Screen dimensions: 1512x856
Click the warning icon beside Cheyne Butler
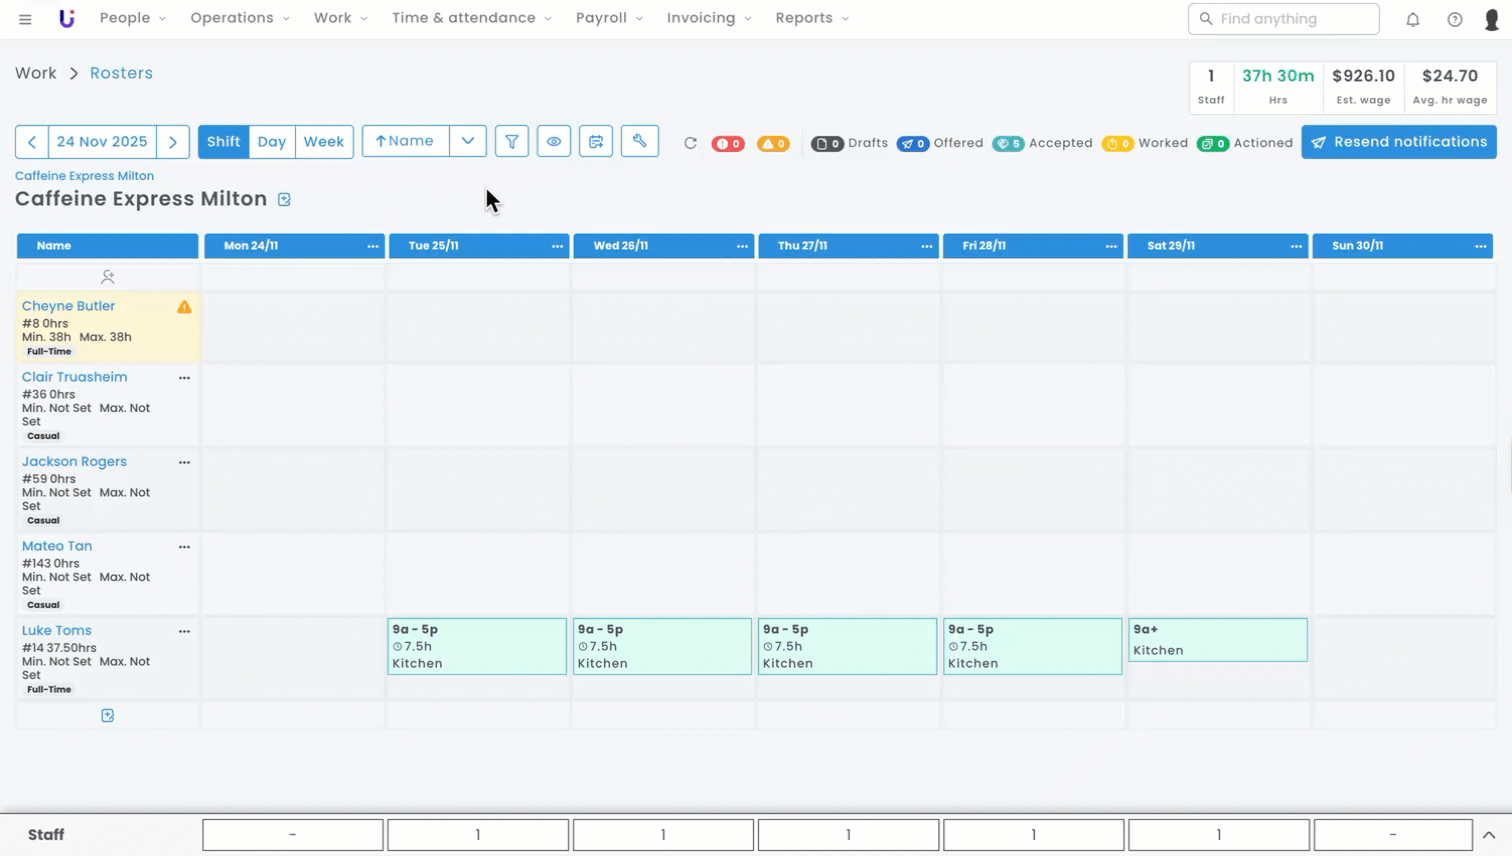tap(184, 307)
